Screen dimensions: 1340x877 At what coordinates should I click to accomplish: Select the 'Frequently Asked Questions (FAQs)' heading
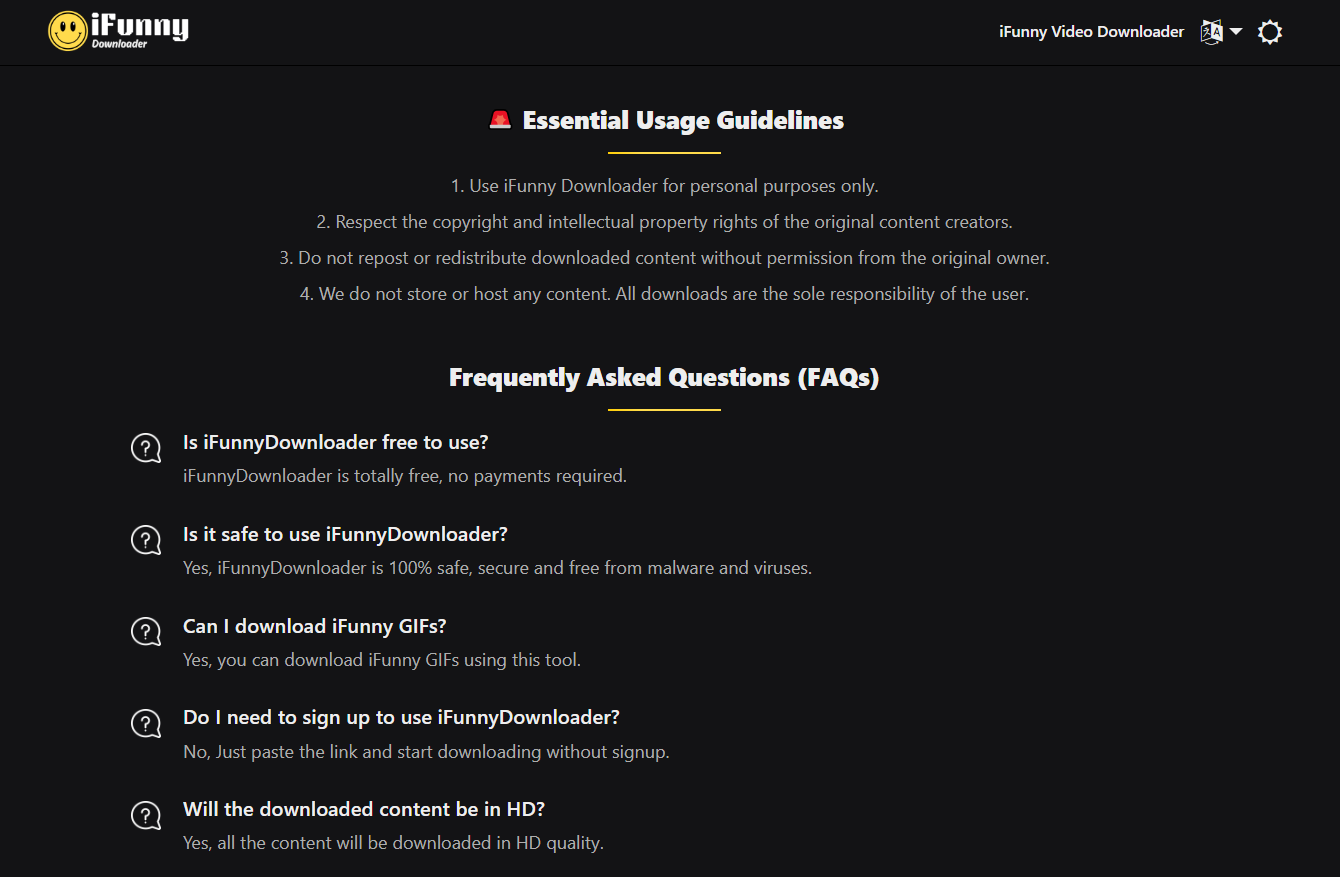[x=664, y=378]
